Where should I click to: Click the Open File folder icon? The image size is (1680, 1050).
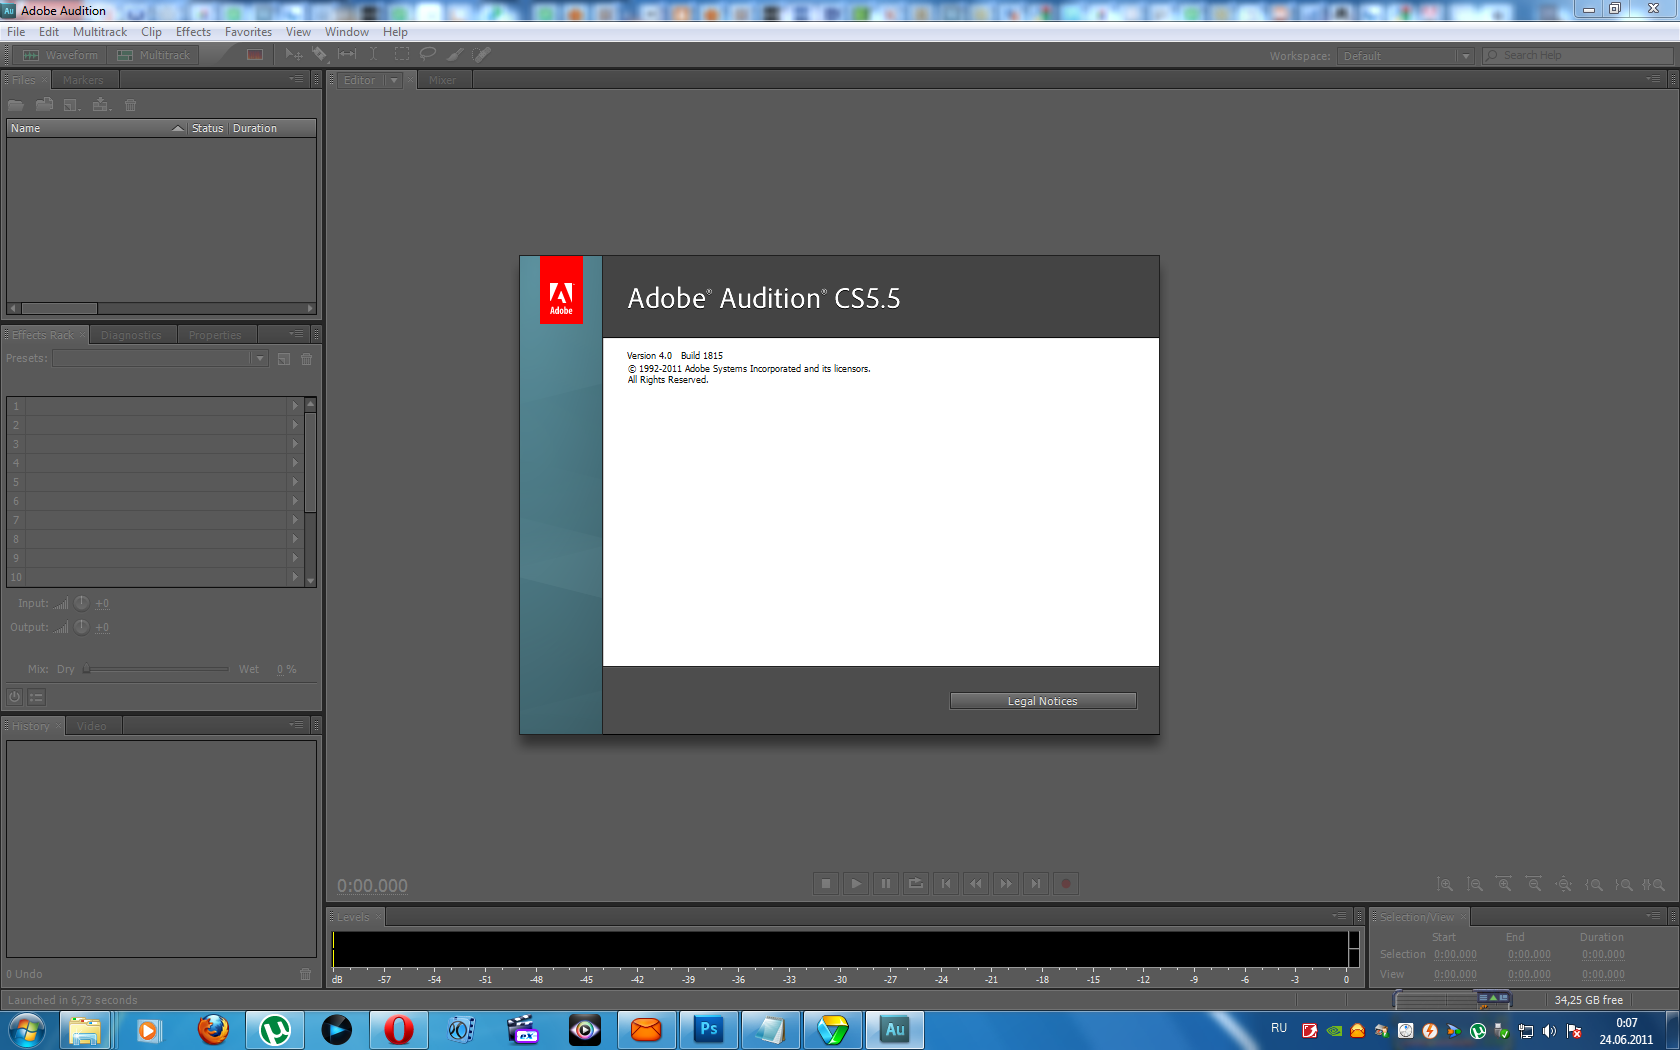click(x=16, y=105)
